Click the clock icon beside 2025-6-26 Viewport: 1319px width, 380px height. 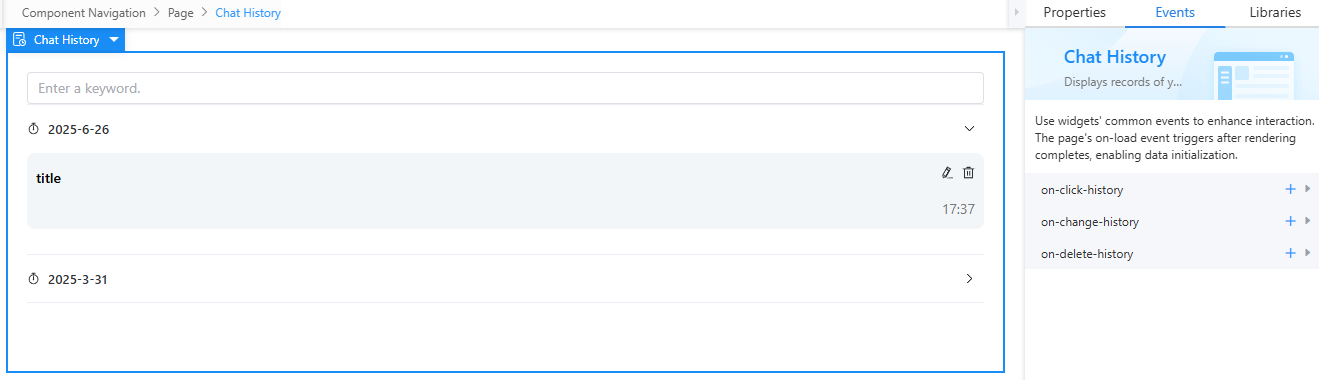tap(33, 129)
